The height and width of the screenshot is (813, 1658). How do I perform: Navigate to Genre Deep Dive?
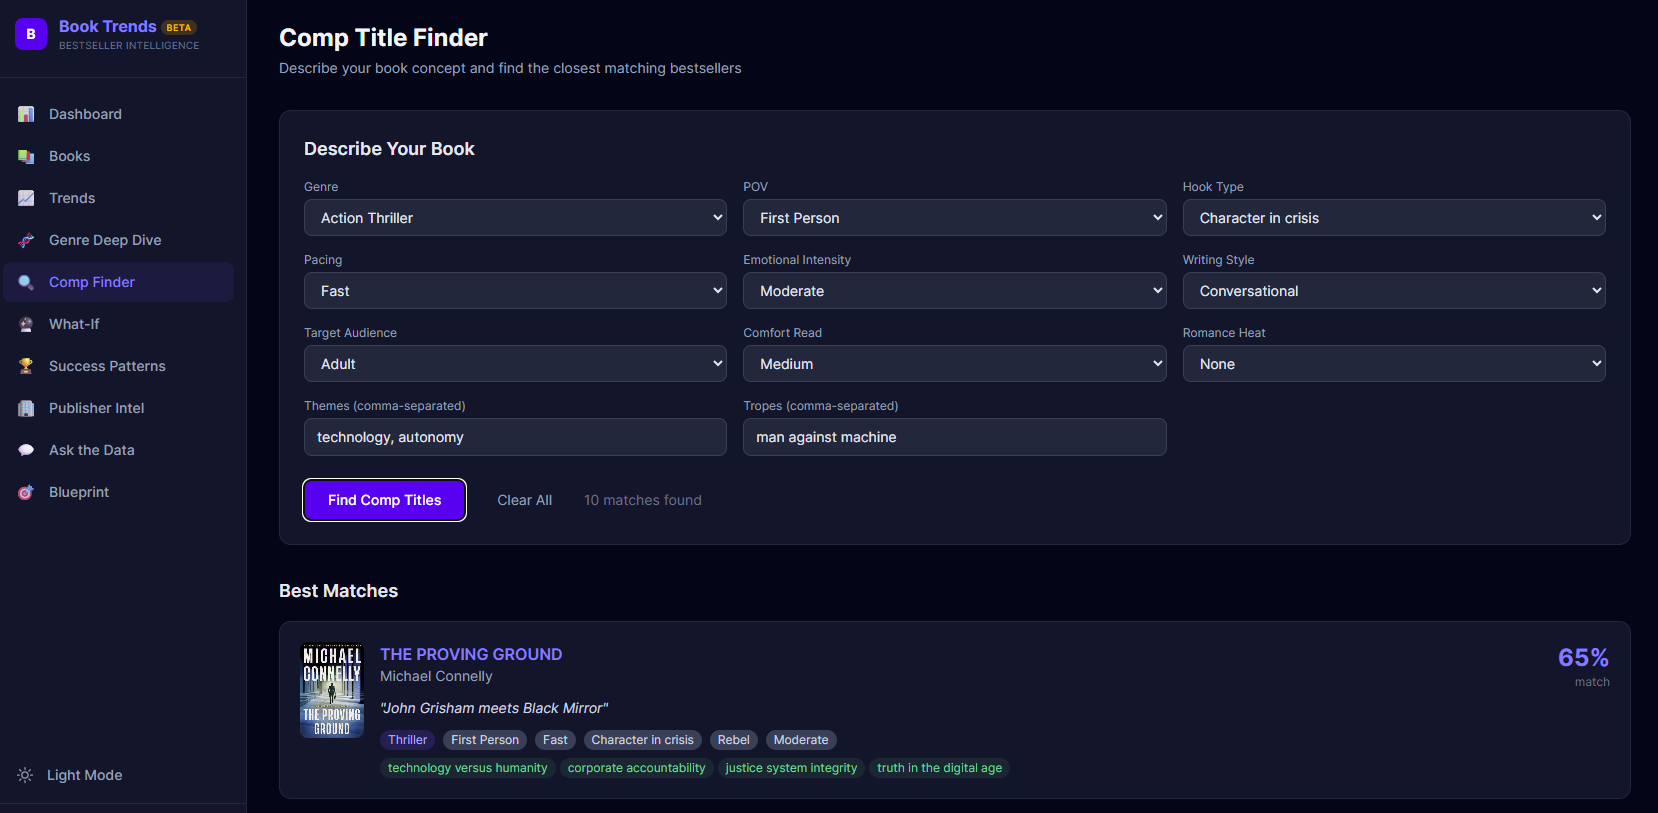tap(119, 240)
